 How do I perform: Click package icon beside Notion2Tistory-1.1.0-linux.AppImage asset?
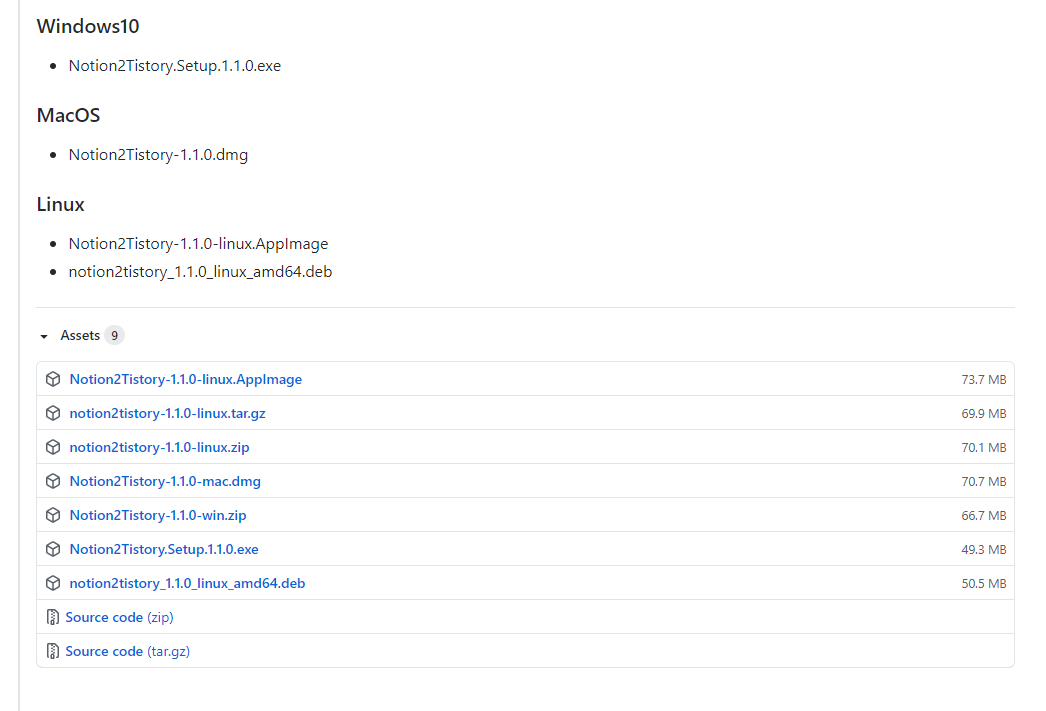tap(53, 380)
